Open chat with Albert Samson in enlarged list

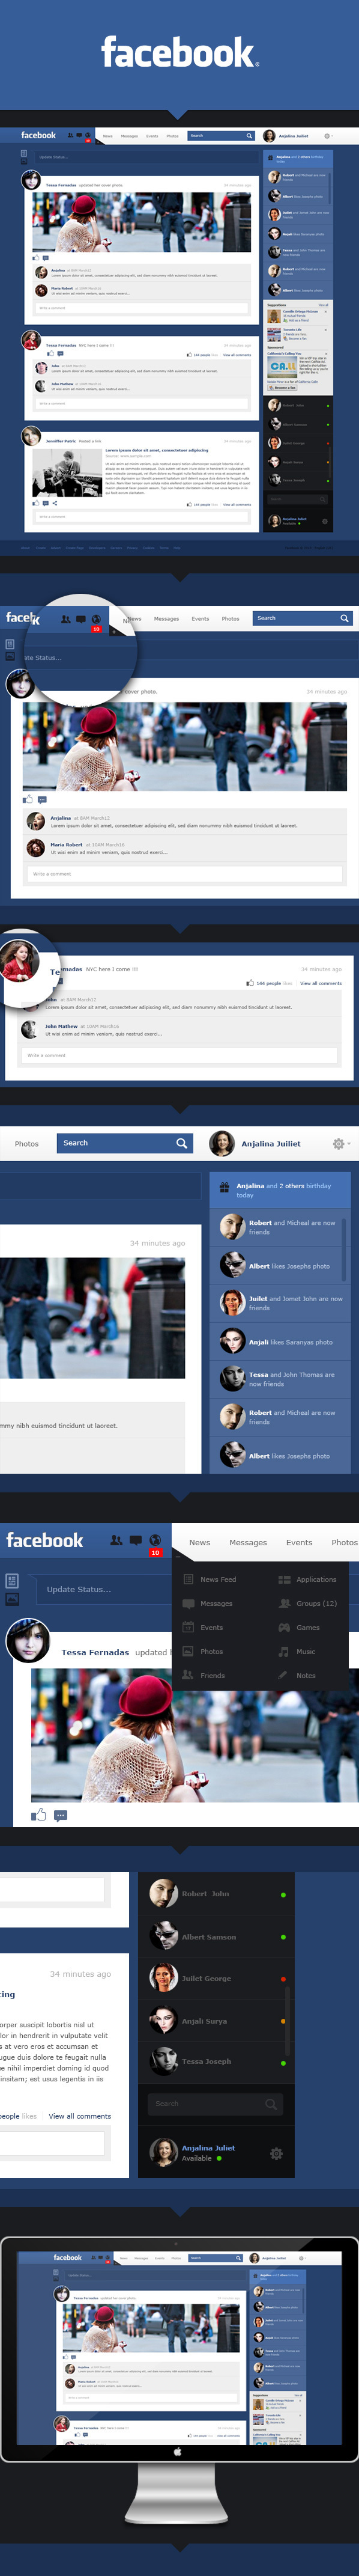click(x=217, y=1936)
